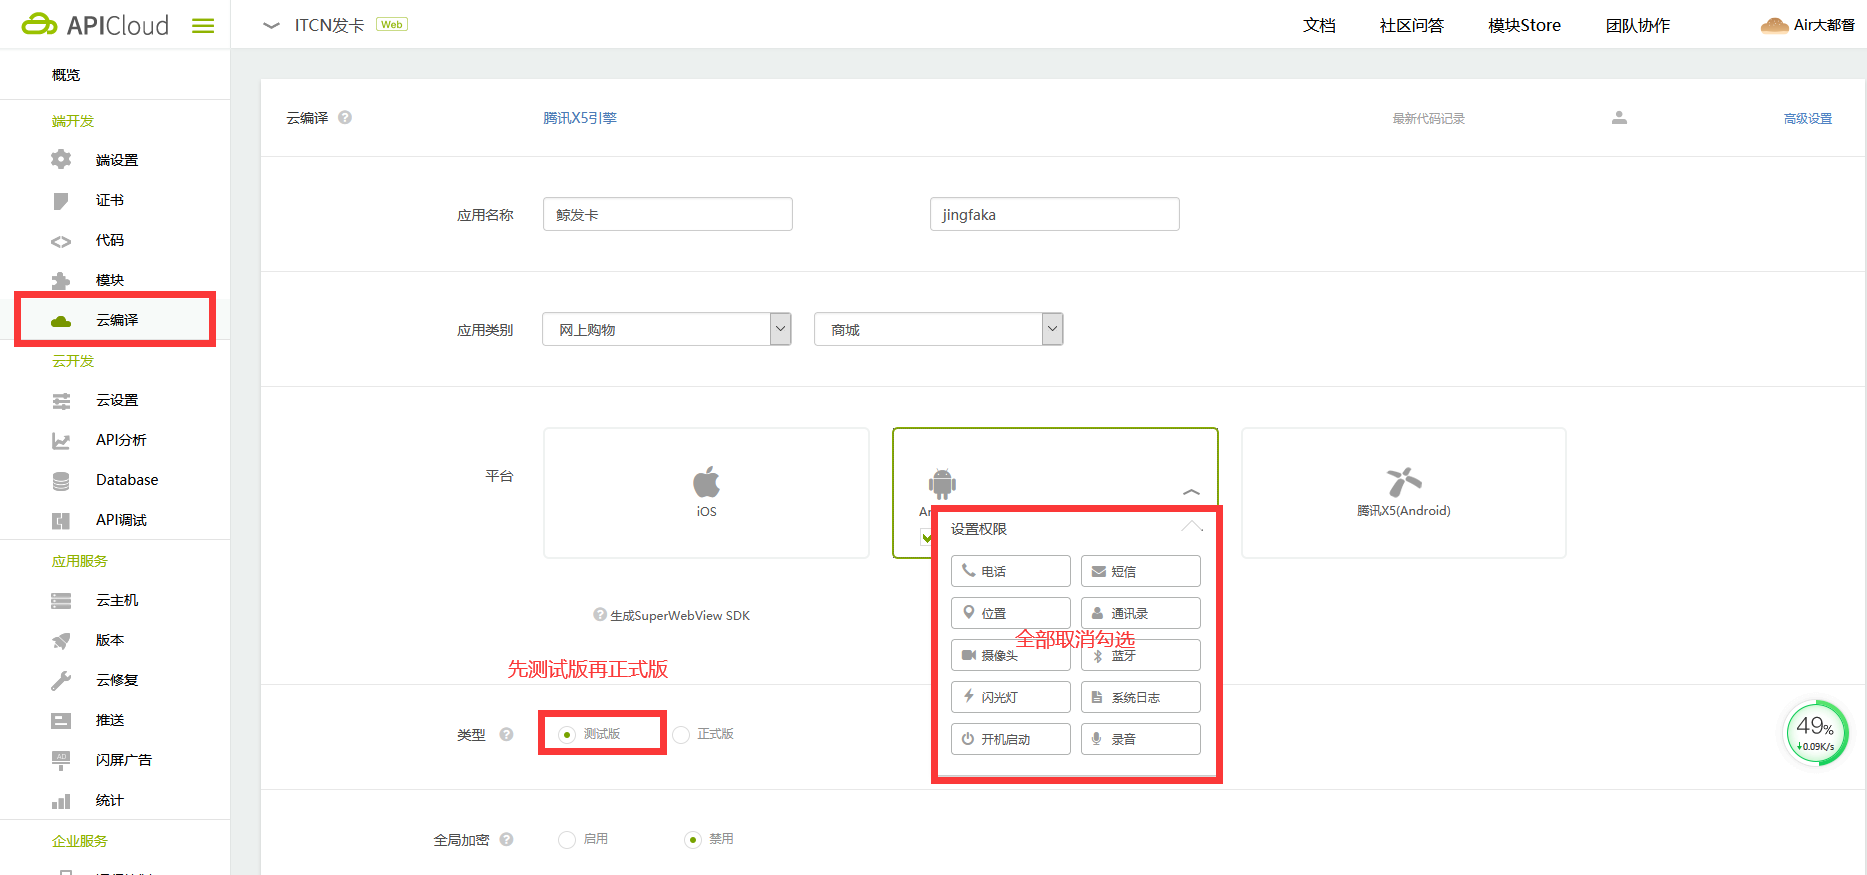Click user icon near 高级设置

(x=1619, y=118)
